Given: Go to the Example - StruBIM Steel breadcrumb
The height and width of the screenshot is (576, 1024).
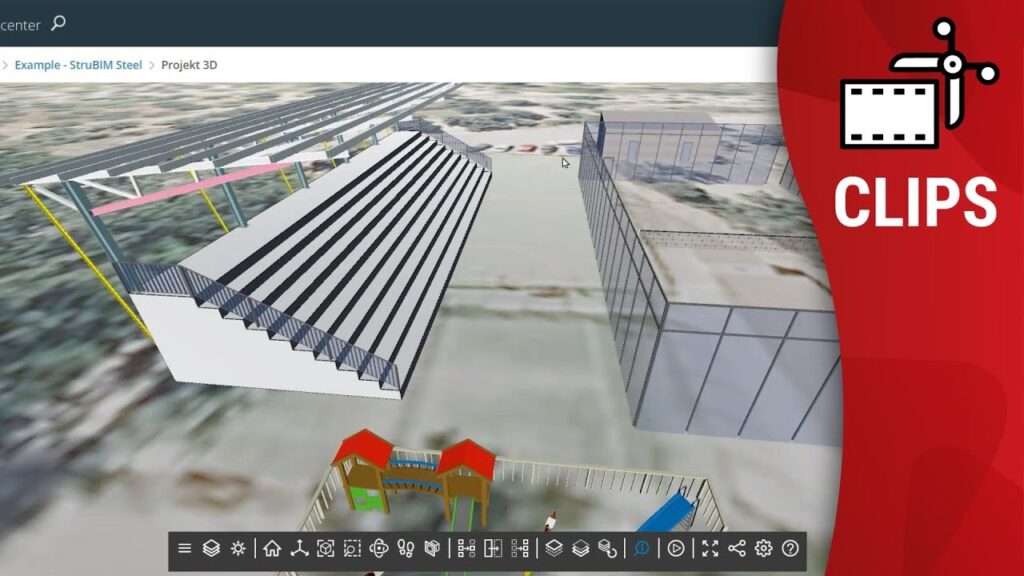Looking at the screenshot, I should tap(78, 65).
